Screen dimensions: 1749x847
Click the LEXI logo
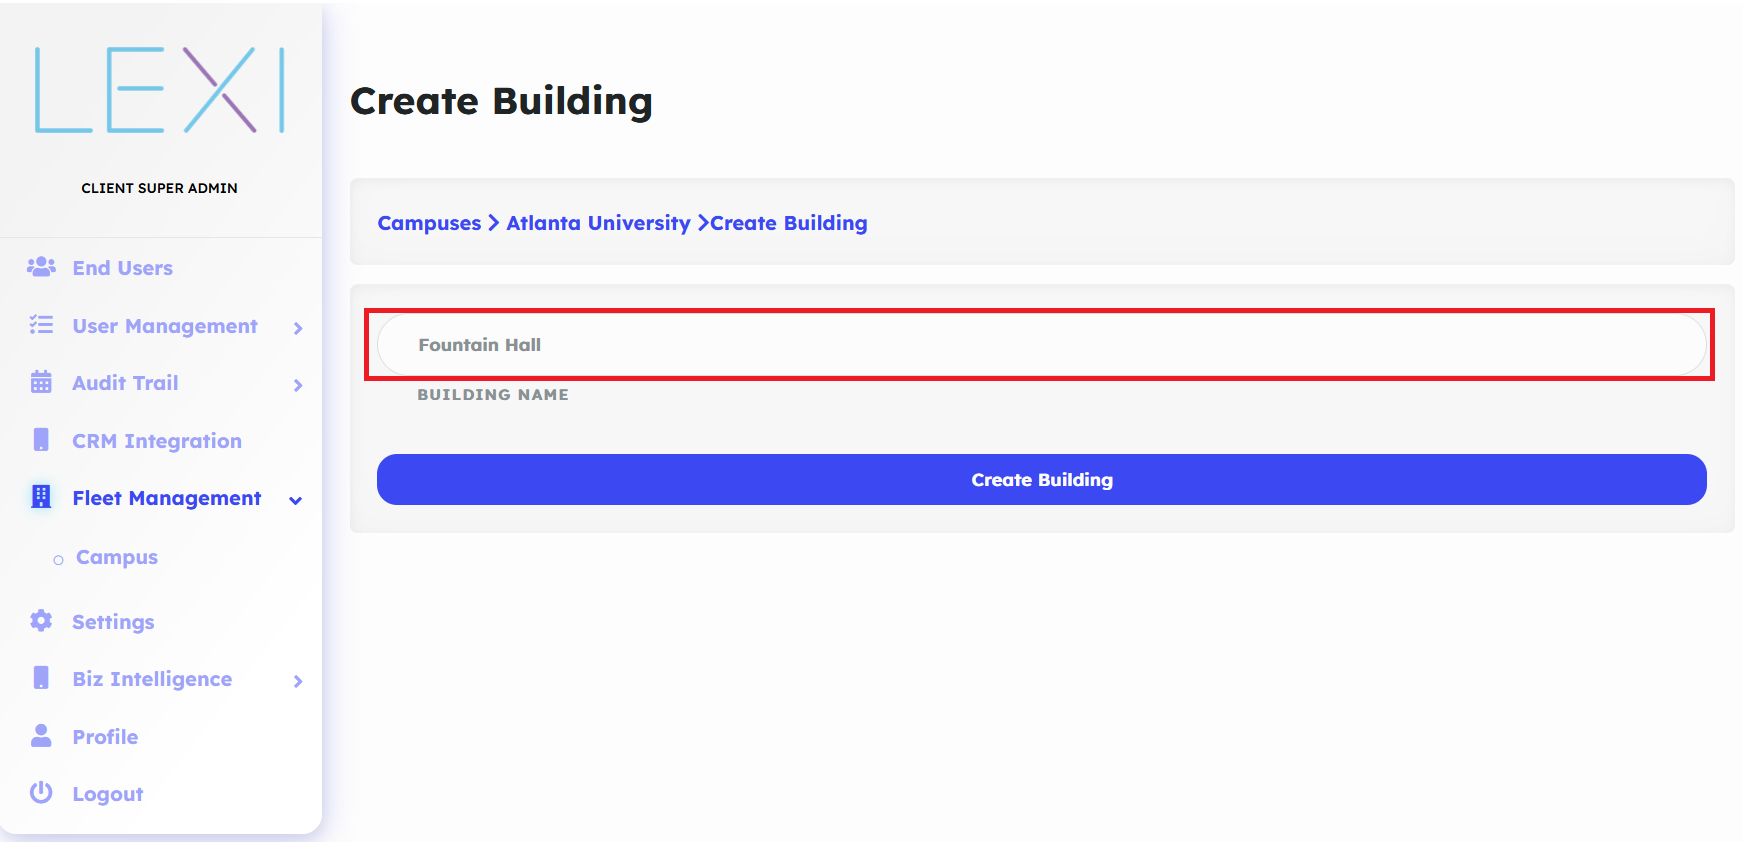[x=160, y=90]
